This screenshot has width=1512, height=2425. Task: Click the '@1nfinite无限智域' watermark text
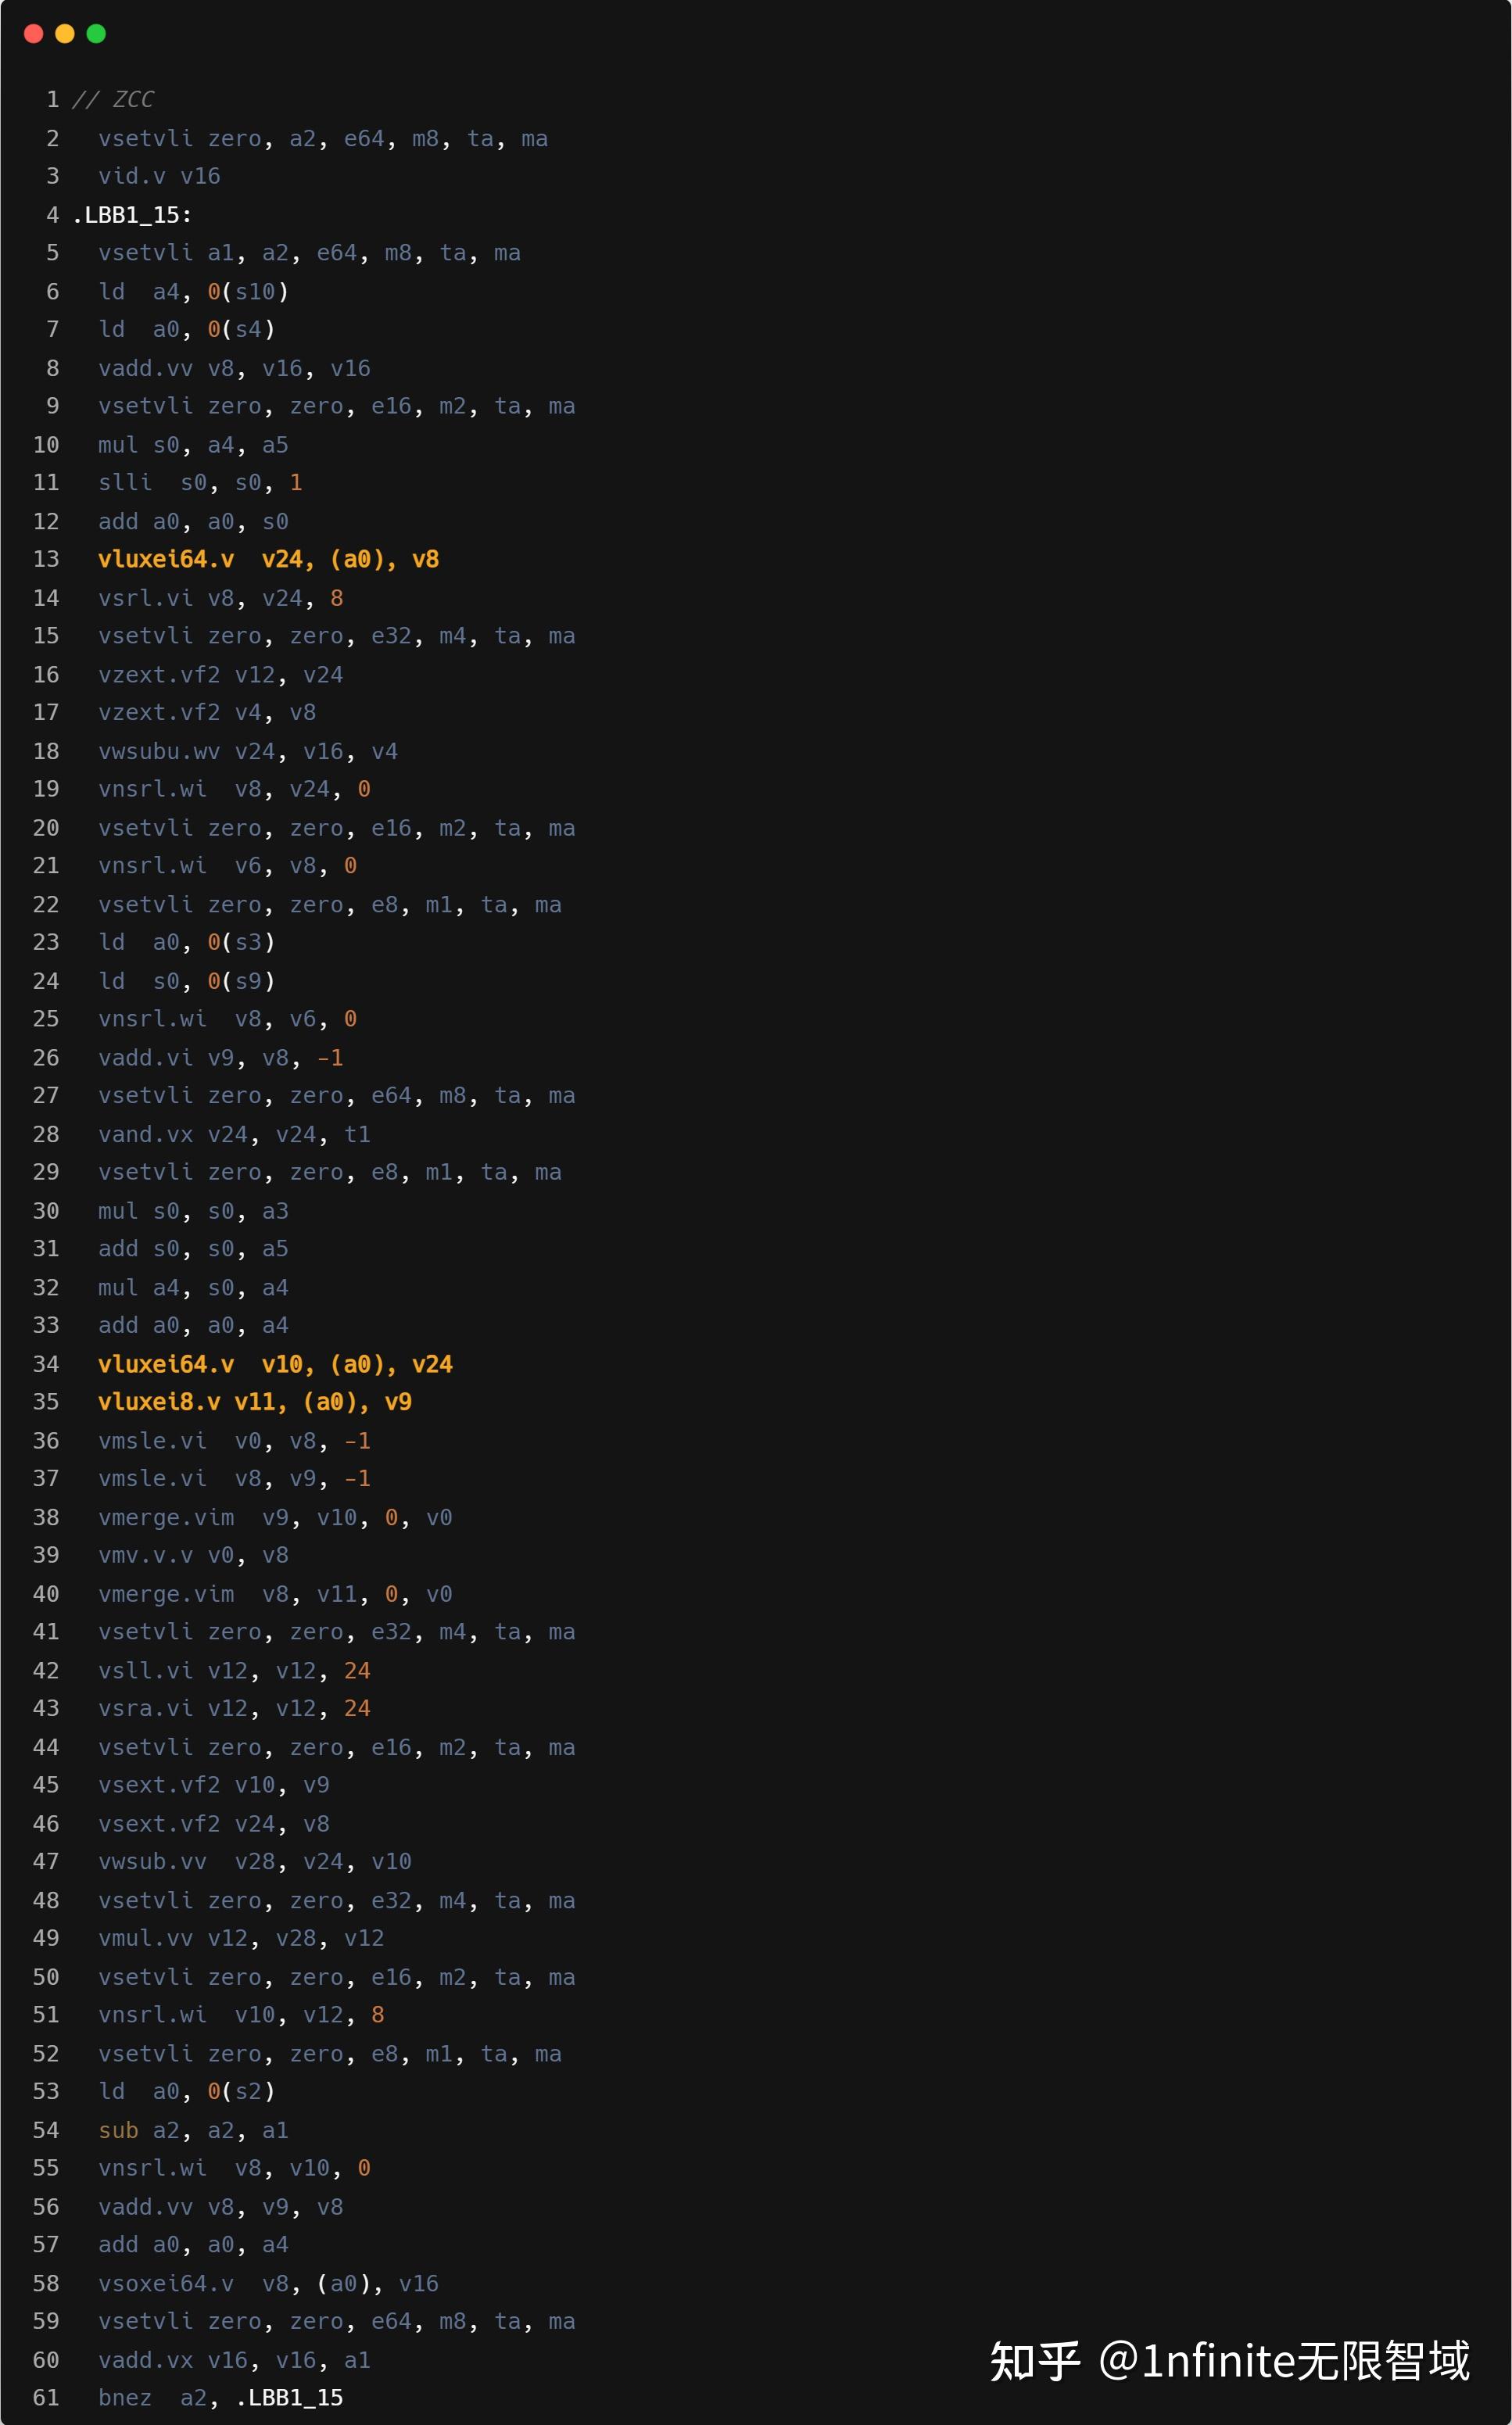pos(1284,2361)
